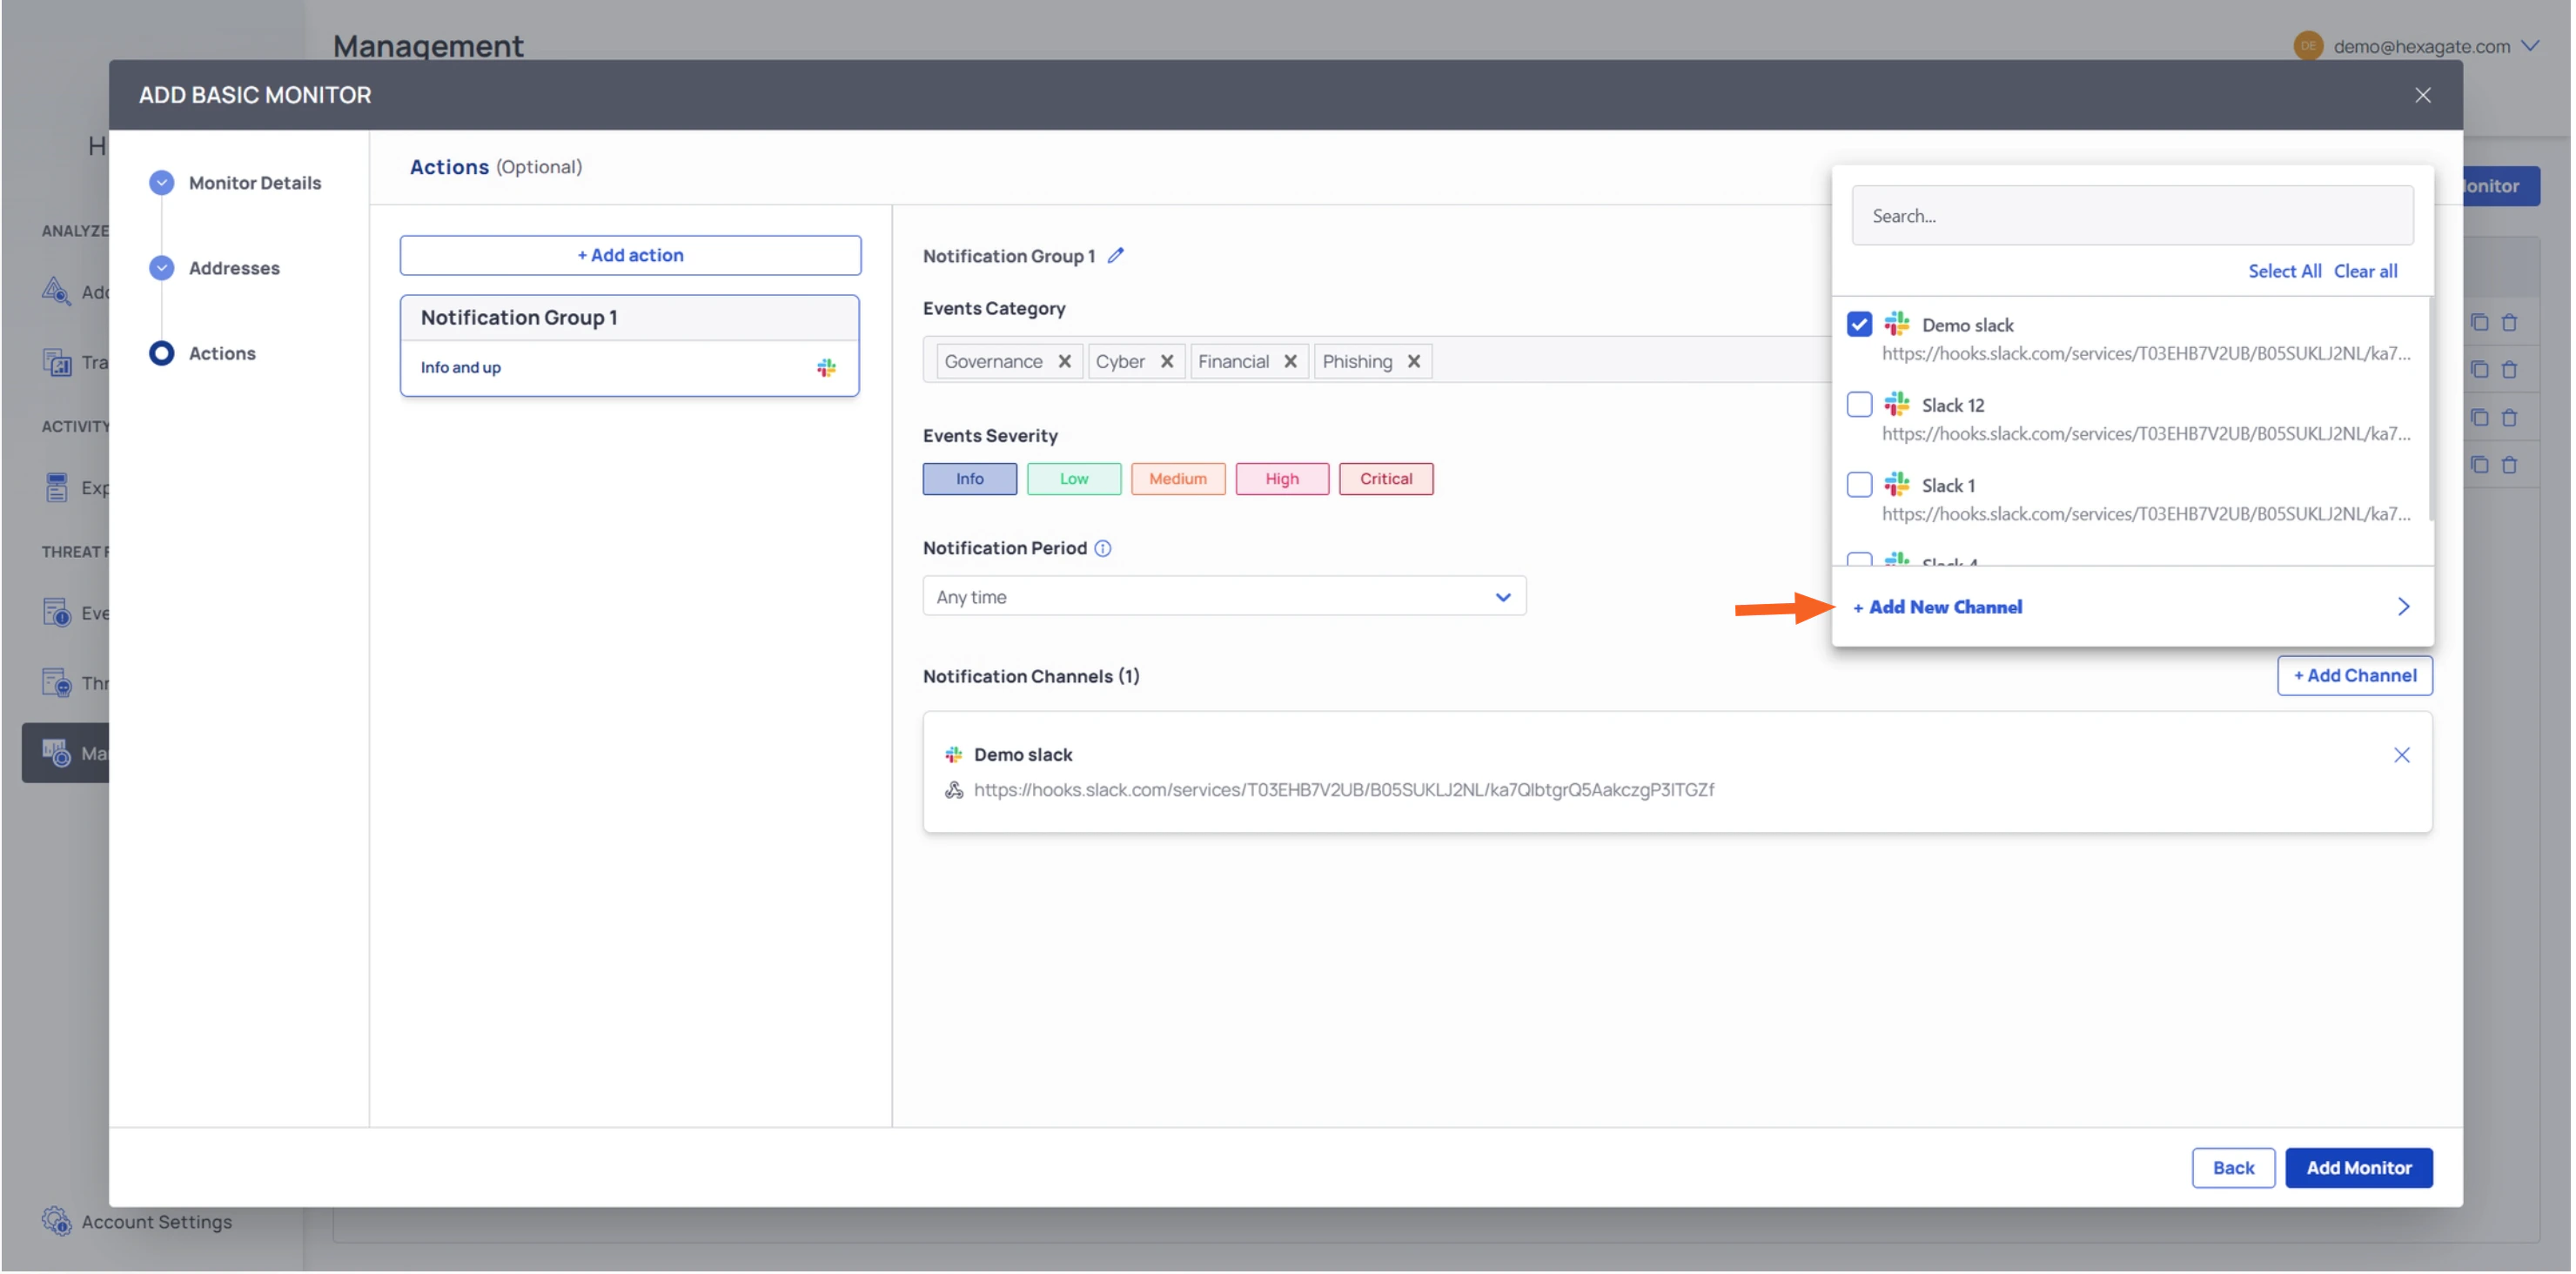The height and width of the screenshot is (1274, 2576).
Task: Go to the Addresses step
Action: click(234, 268)
